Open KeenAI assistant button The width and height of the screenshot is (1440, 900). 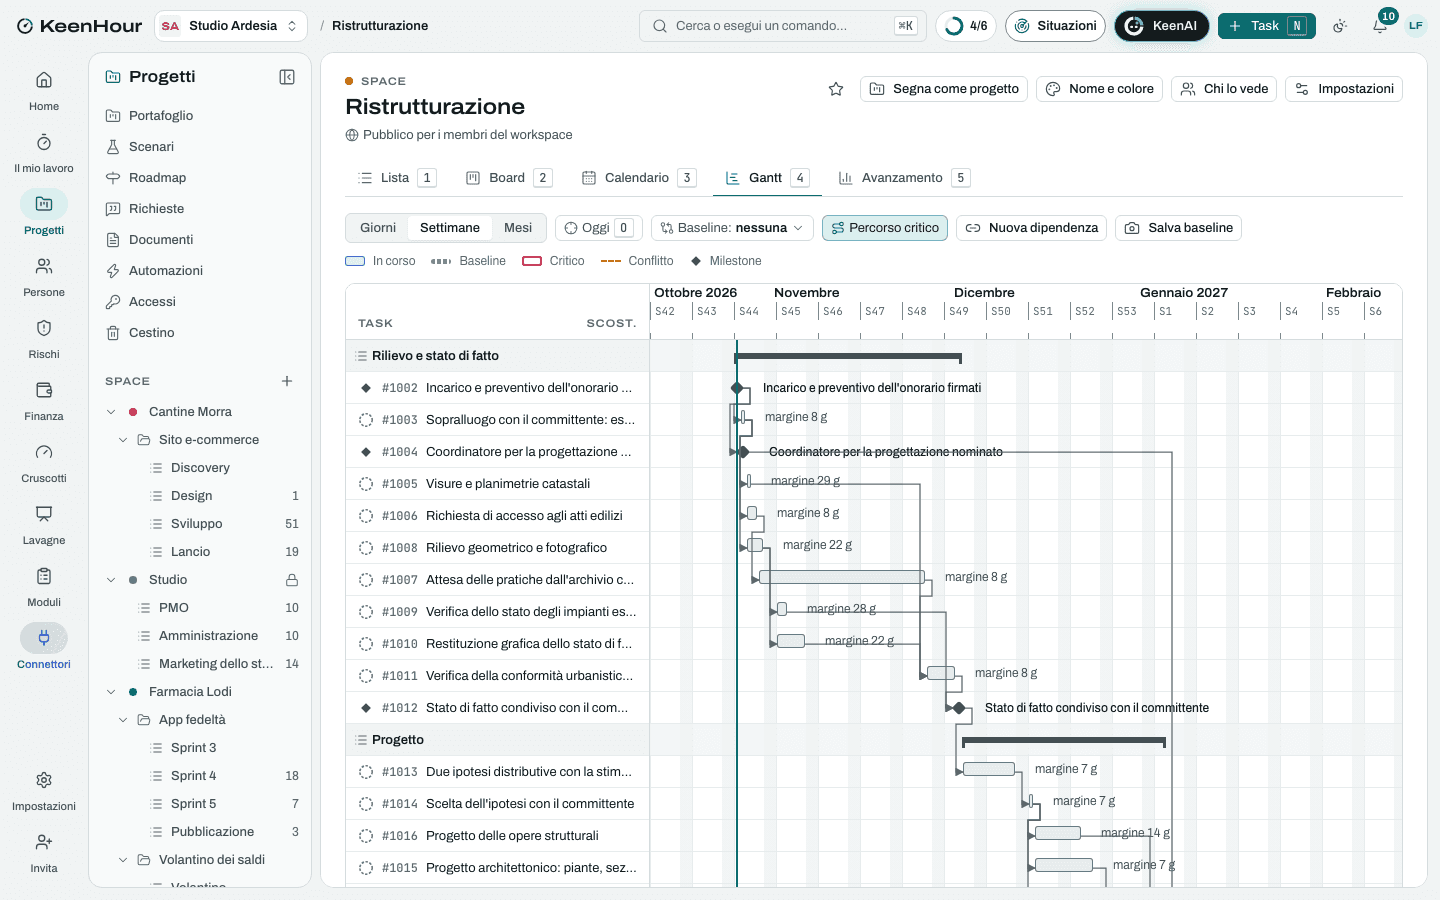[x=1162, y=26]
